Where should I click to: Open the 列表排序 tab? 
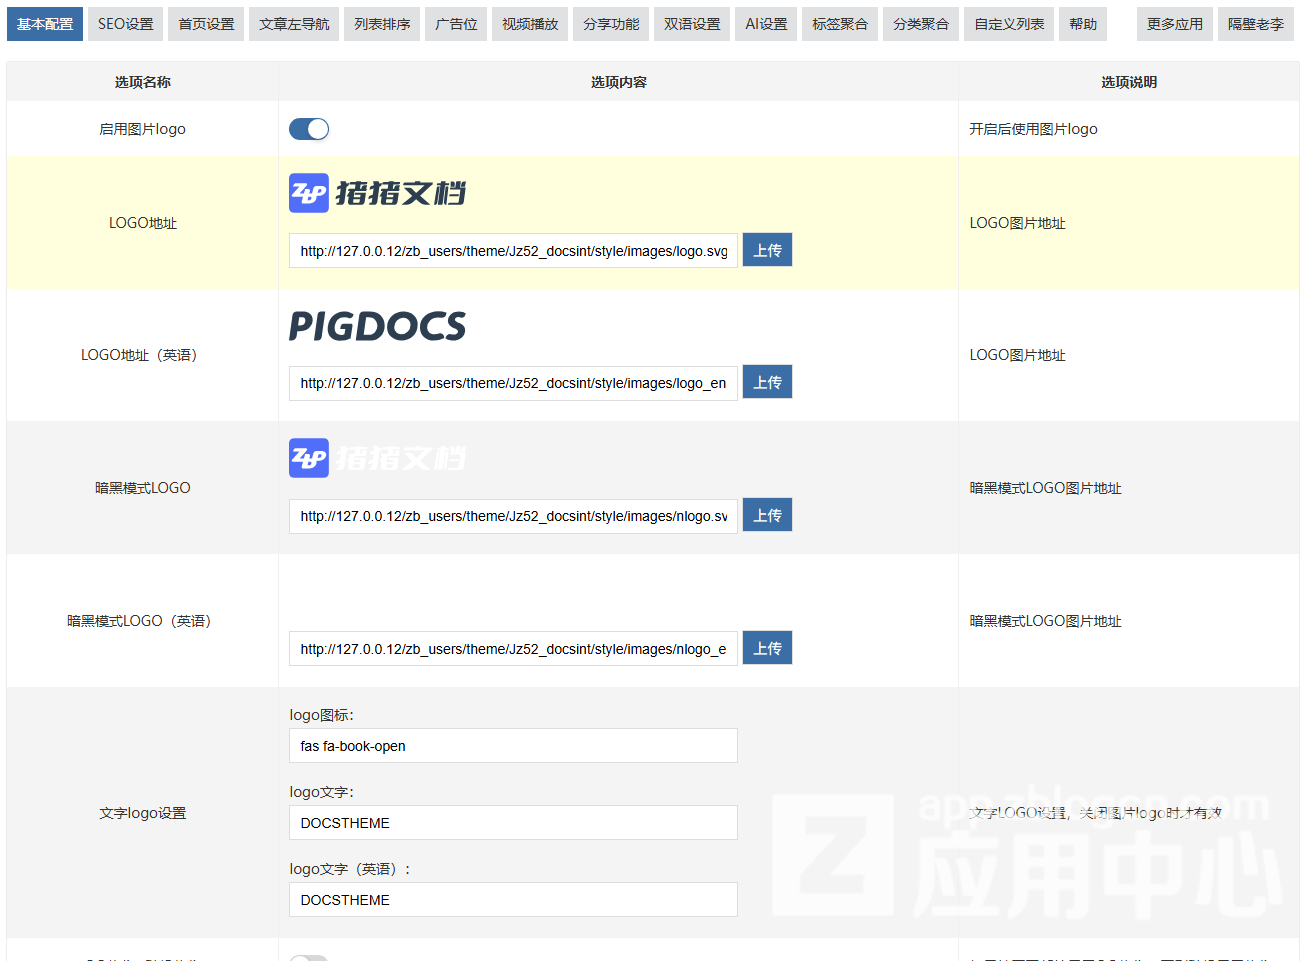tap(382, 24)
